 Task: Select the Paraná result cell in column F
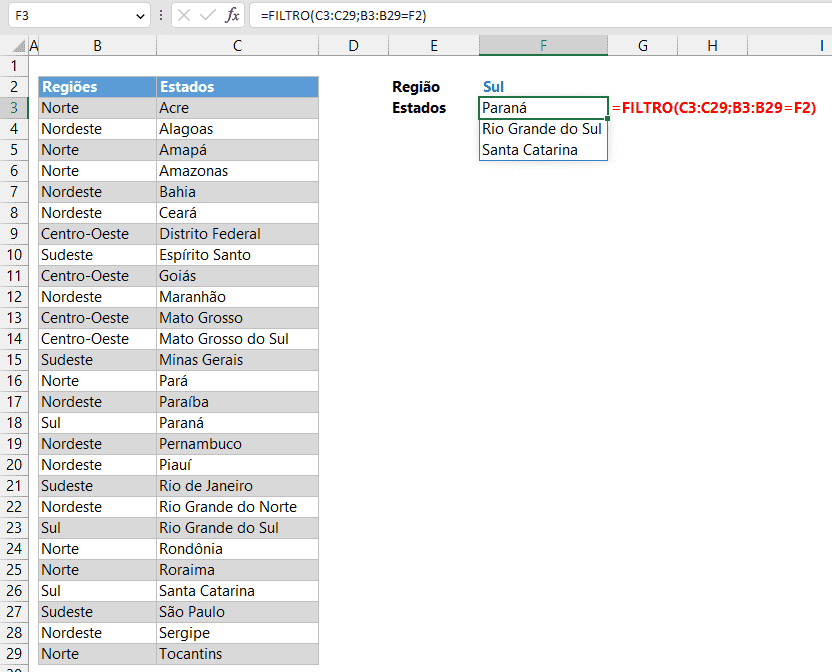543,108
